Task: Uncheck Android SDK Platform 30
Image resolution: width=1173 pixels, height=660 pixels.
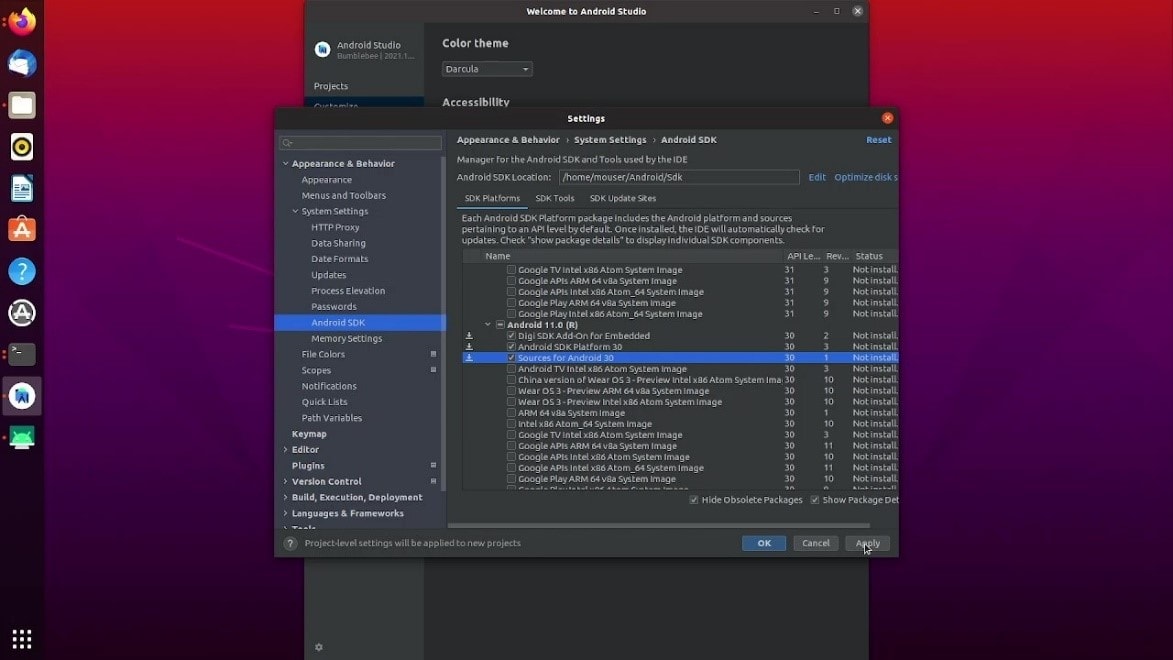Action: 511,347
